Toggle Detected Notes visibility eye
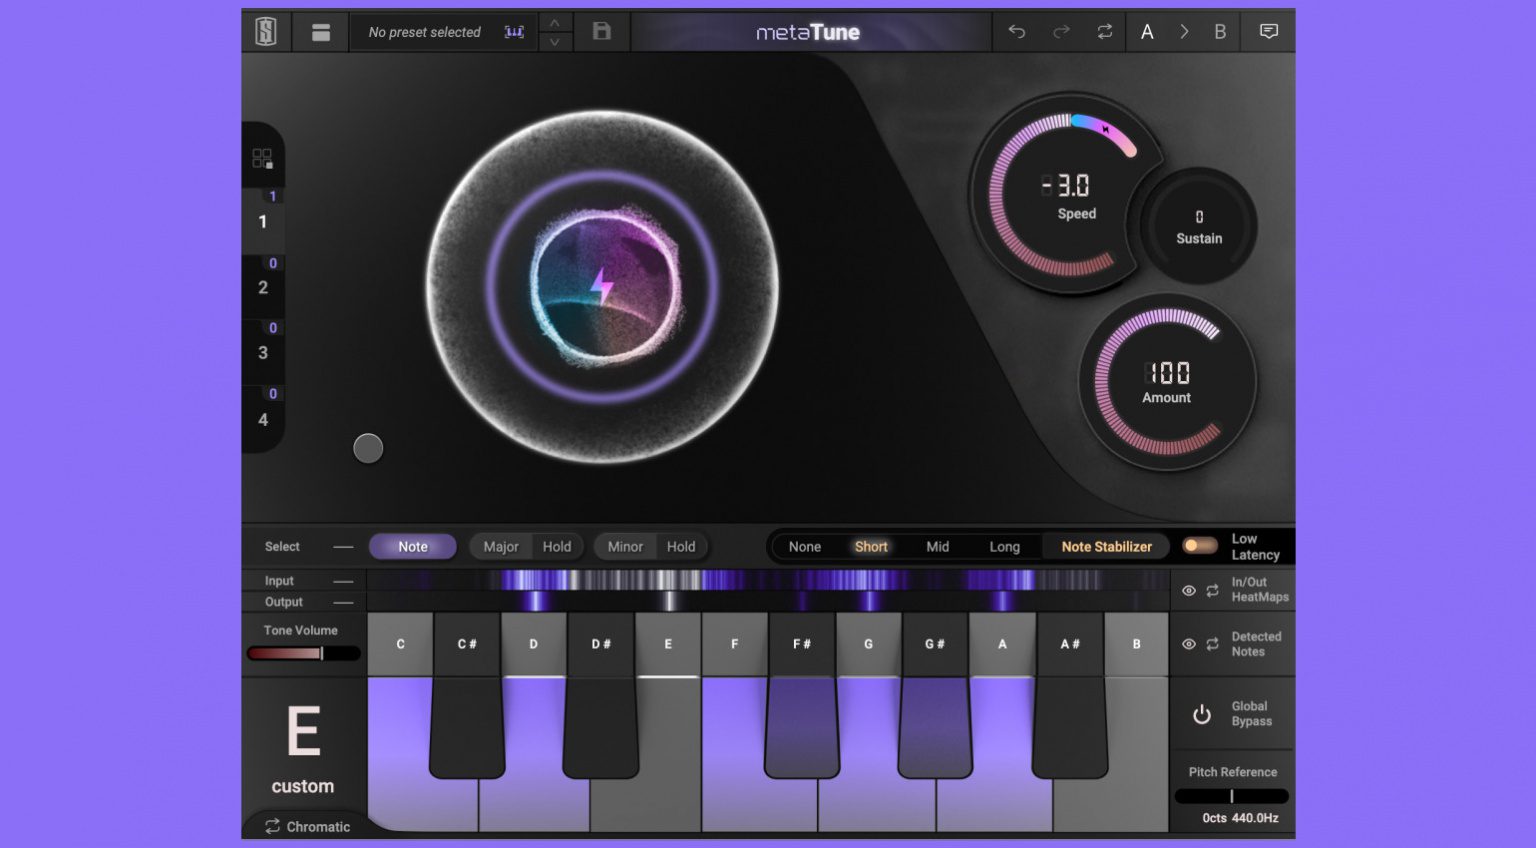 1189,644
